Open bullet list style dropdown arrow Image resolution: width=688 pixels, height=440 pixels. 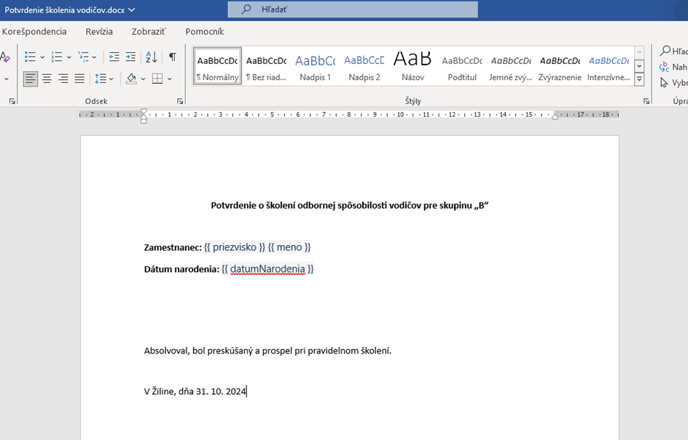pyautogui.click(x=43, y=57)
